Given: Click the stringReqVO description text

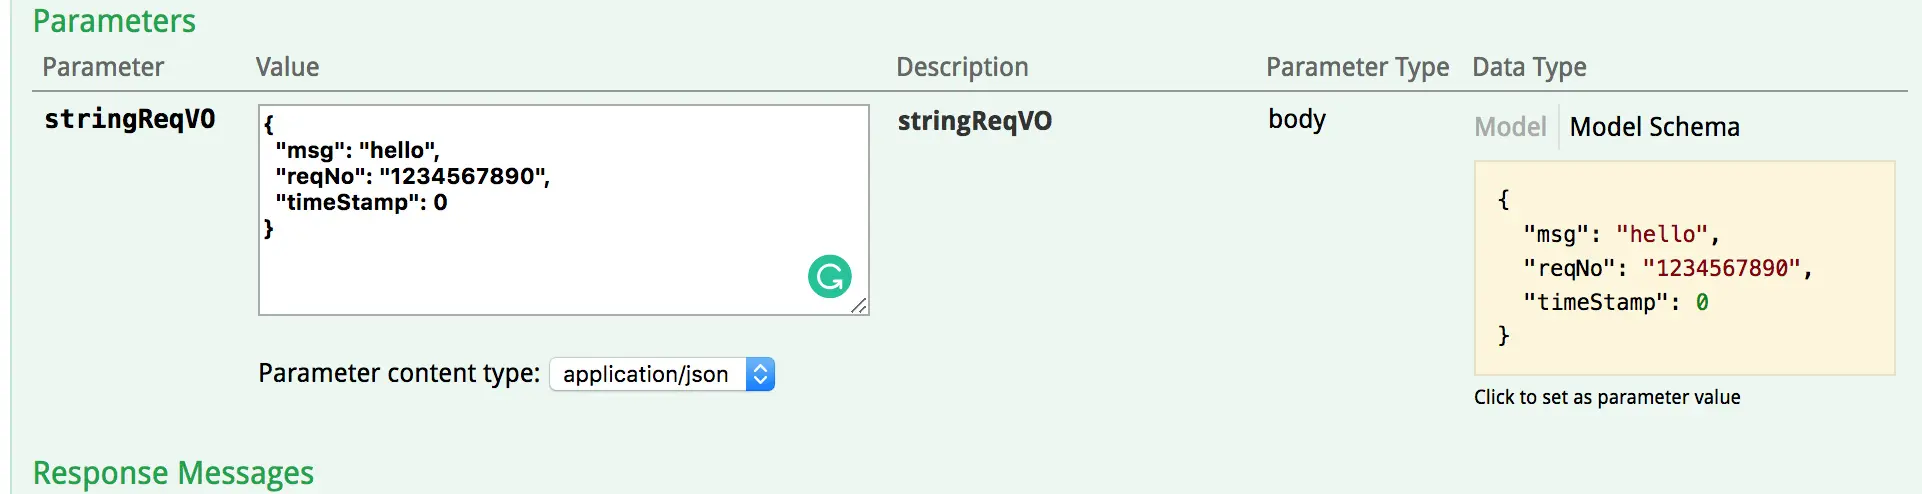Looking at the screenshot, I should 975,121.
